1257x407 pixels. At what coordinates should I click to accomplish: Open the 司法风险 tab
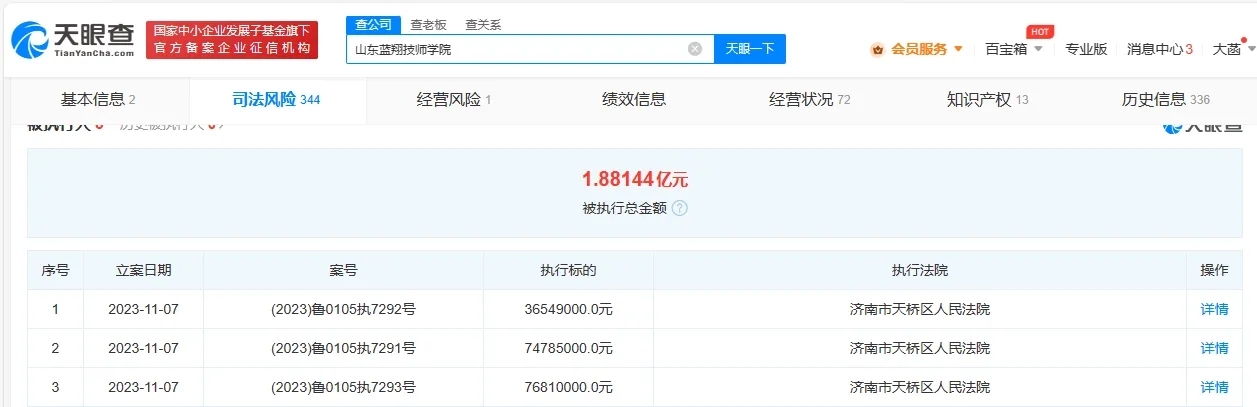(276, 99)
